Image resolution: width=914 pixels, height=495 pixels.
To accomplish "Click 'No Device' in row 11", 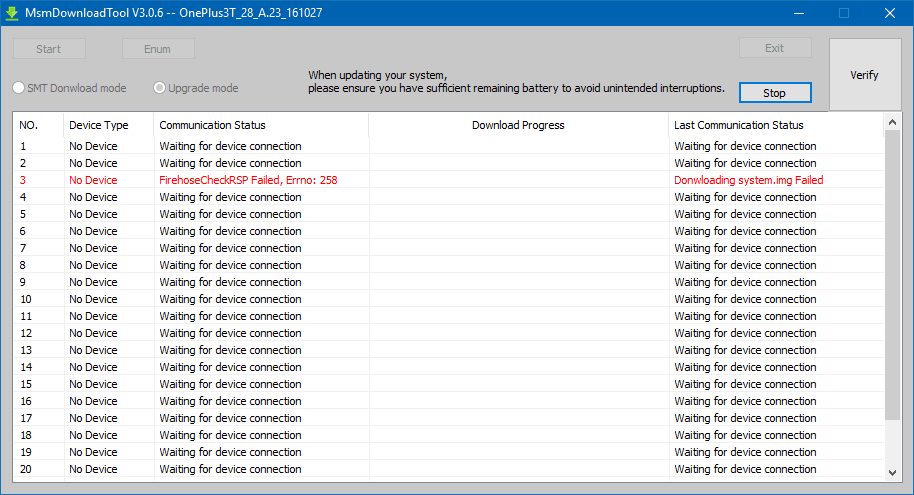I will (93, 316).
